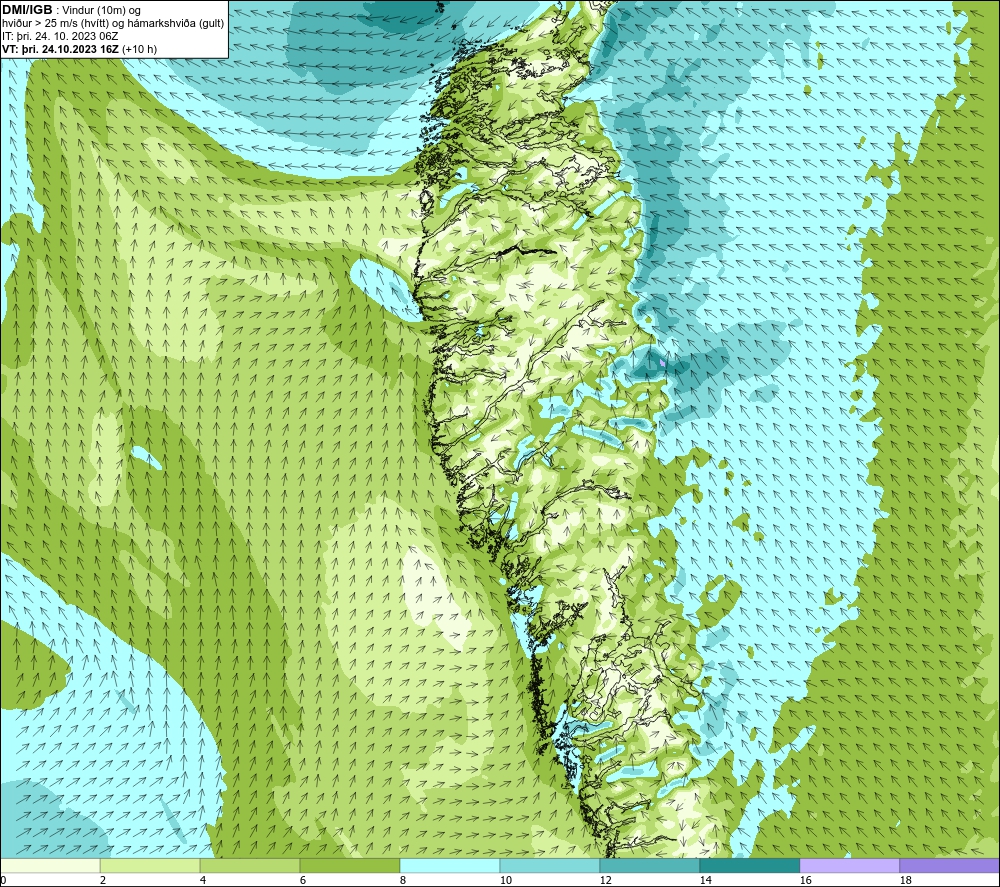This screenshot has width=1000, height=887.
Task: Click the '10' scale tick label
Action: click(x=506, y=881)
